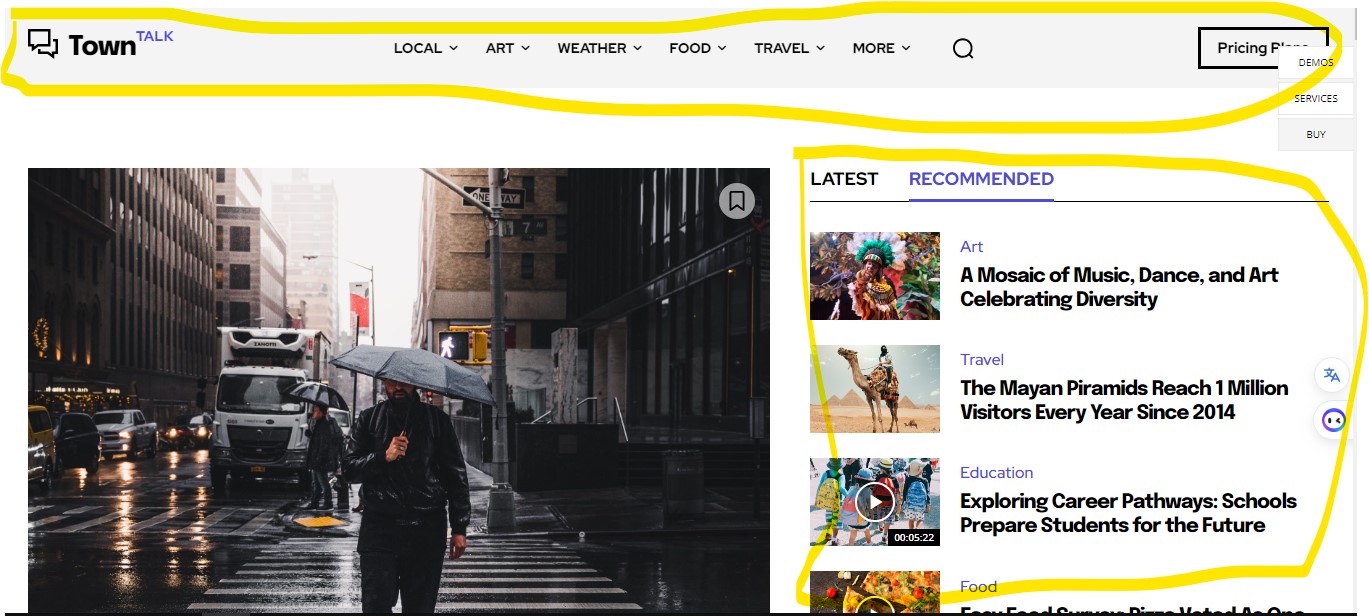Select the RECOMMENDED tab
This screenshot has height=616, width=1369.
click(x=981, y=179)
